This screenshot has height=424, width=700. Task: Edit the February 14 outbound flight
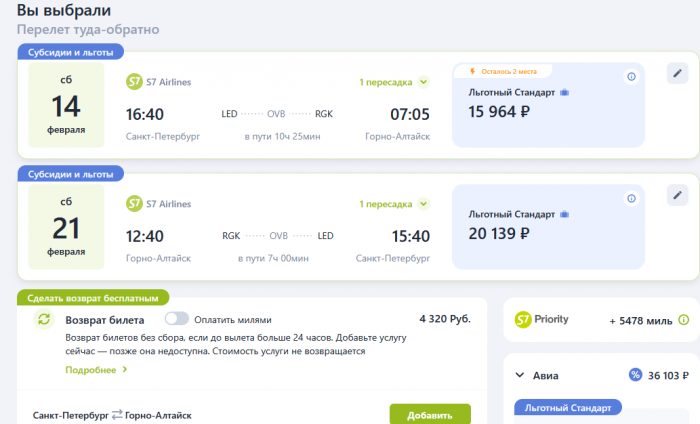click(x=677, y=73)
